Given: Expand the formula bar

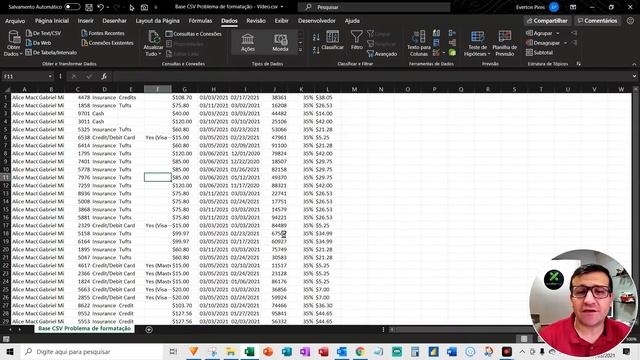Looking at the screenshot, I should tap(634, 76).
